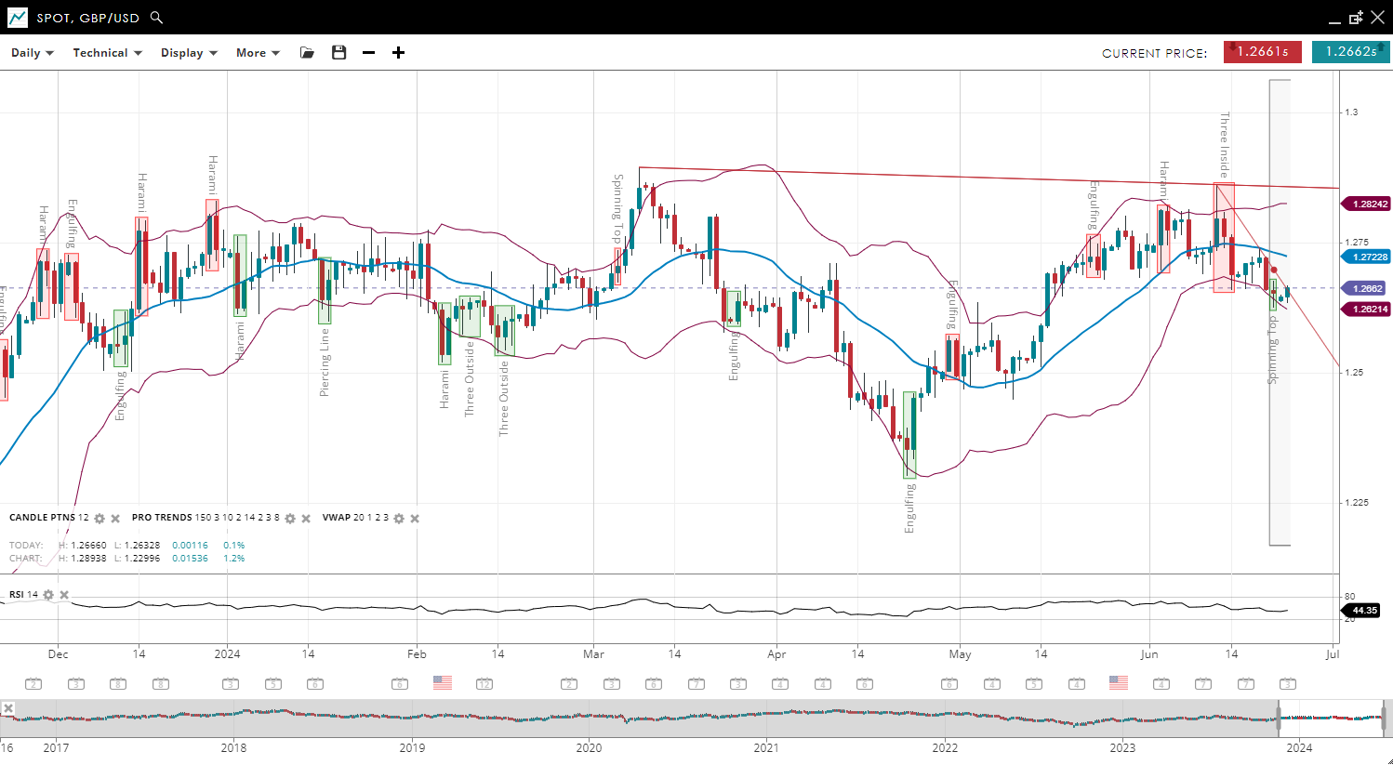This screenshot has height=765, width=1393.
Task: Save chart with the floppy disk icon
Action: [x=339, y=53]
